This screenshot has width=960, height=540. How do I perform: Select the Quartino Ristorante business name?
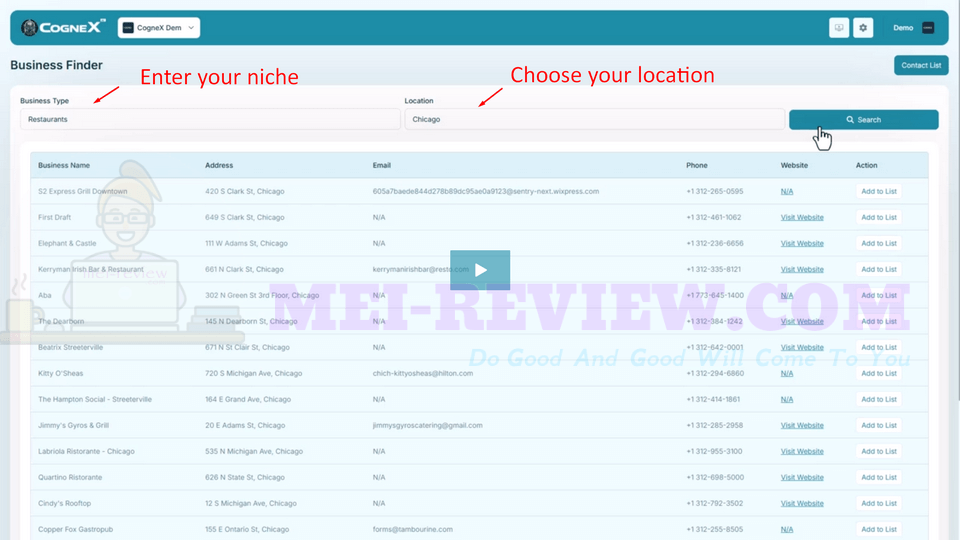click(x=70, y=478)
